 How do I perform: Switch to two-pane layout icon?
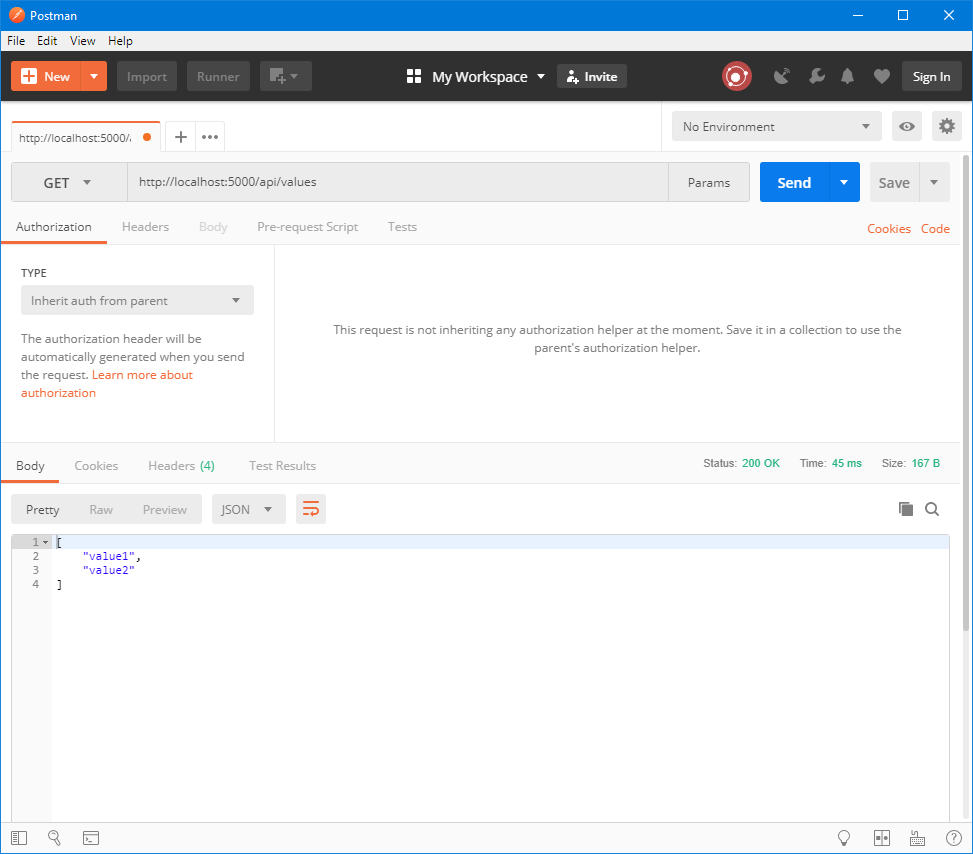coord(882,838)
